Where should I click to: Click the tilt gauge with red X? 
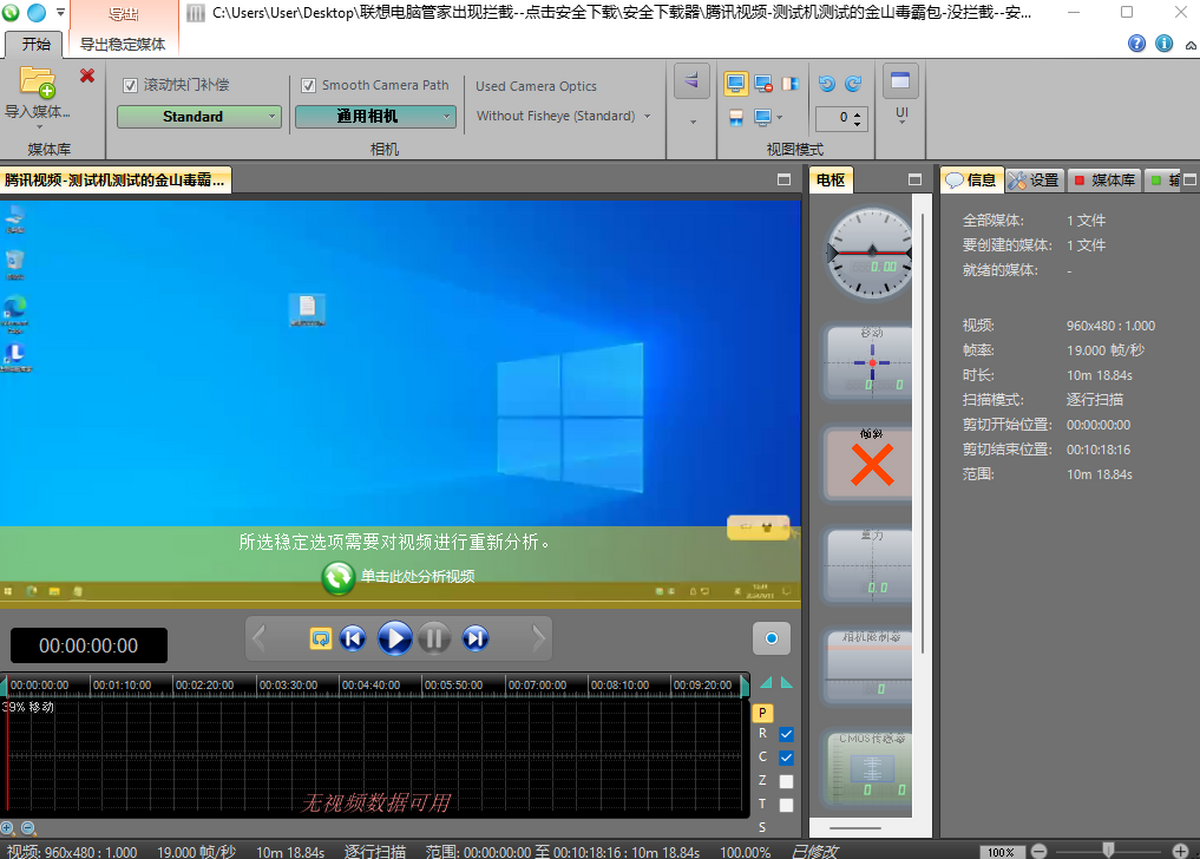pyautogui.click(x=868, y=464)
